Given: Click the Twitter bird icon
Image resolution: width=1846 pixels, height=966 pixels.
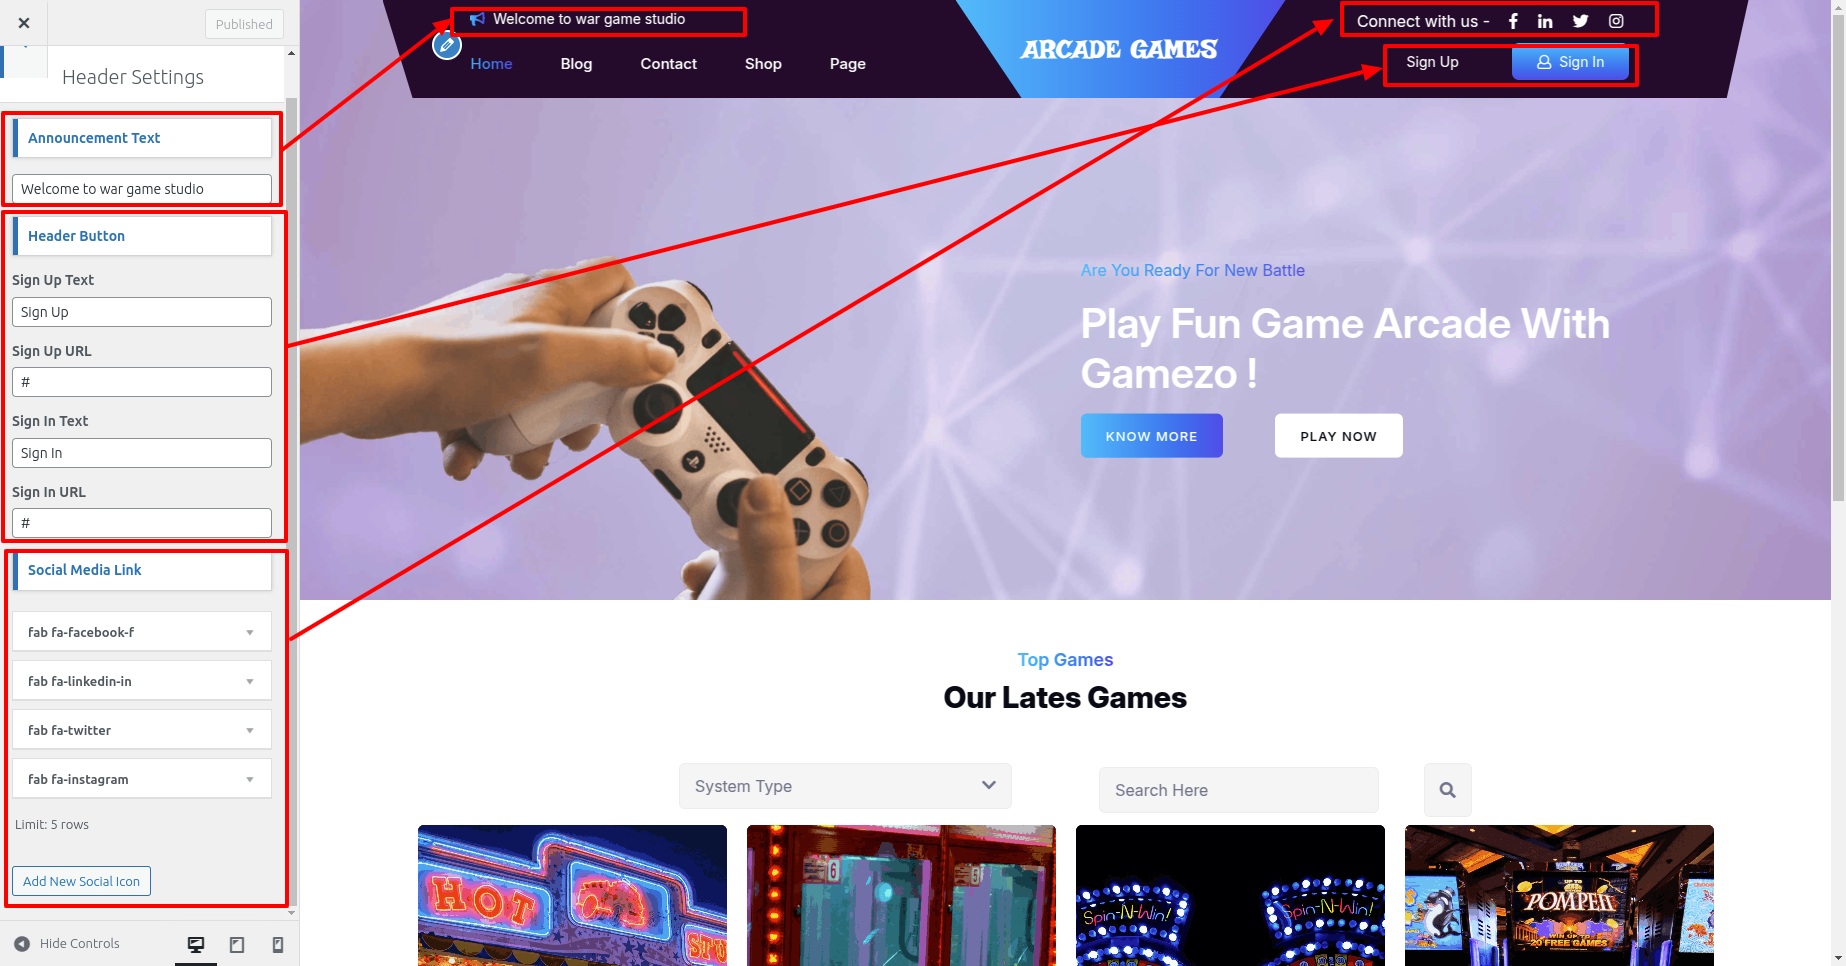Looking at the screenshot, I should 1580,21.
